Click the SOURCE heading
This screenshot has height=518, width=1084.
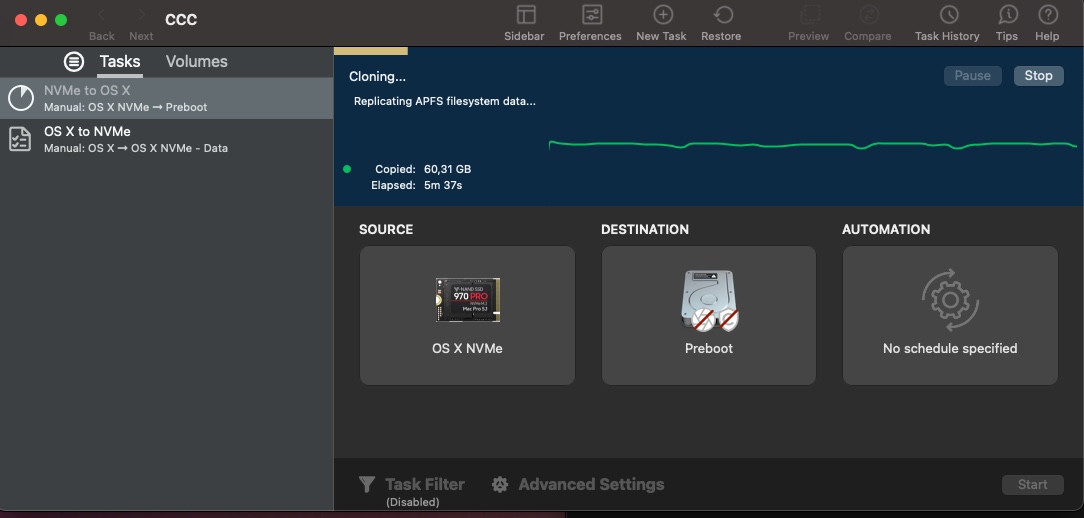tap(386, 230)
